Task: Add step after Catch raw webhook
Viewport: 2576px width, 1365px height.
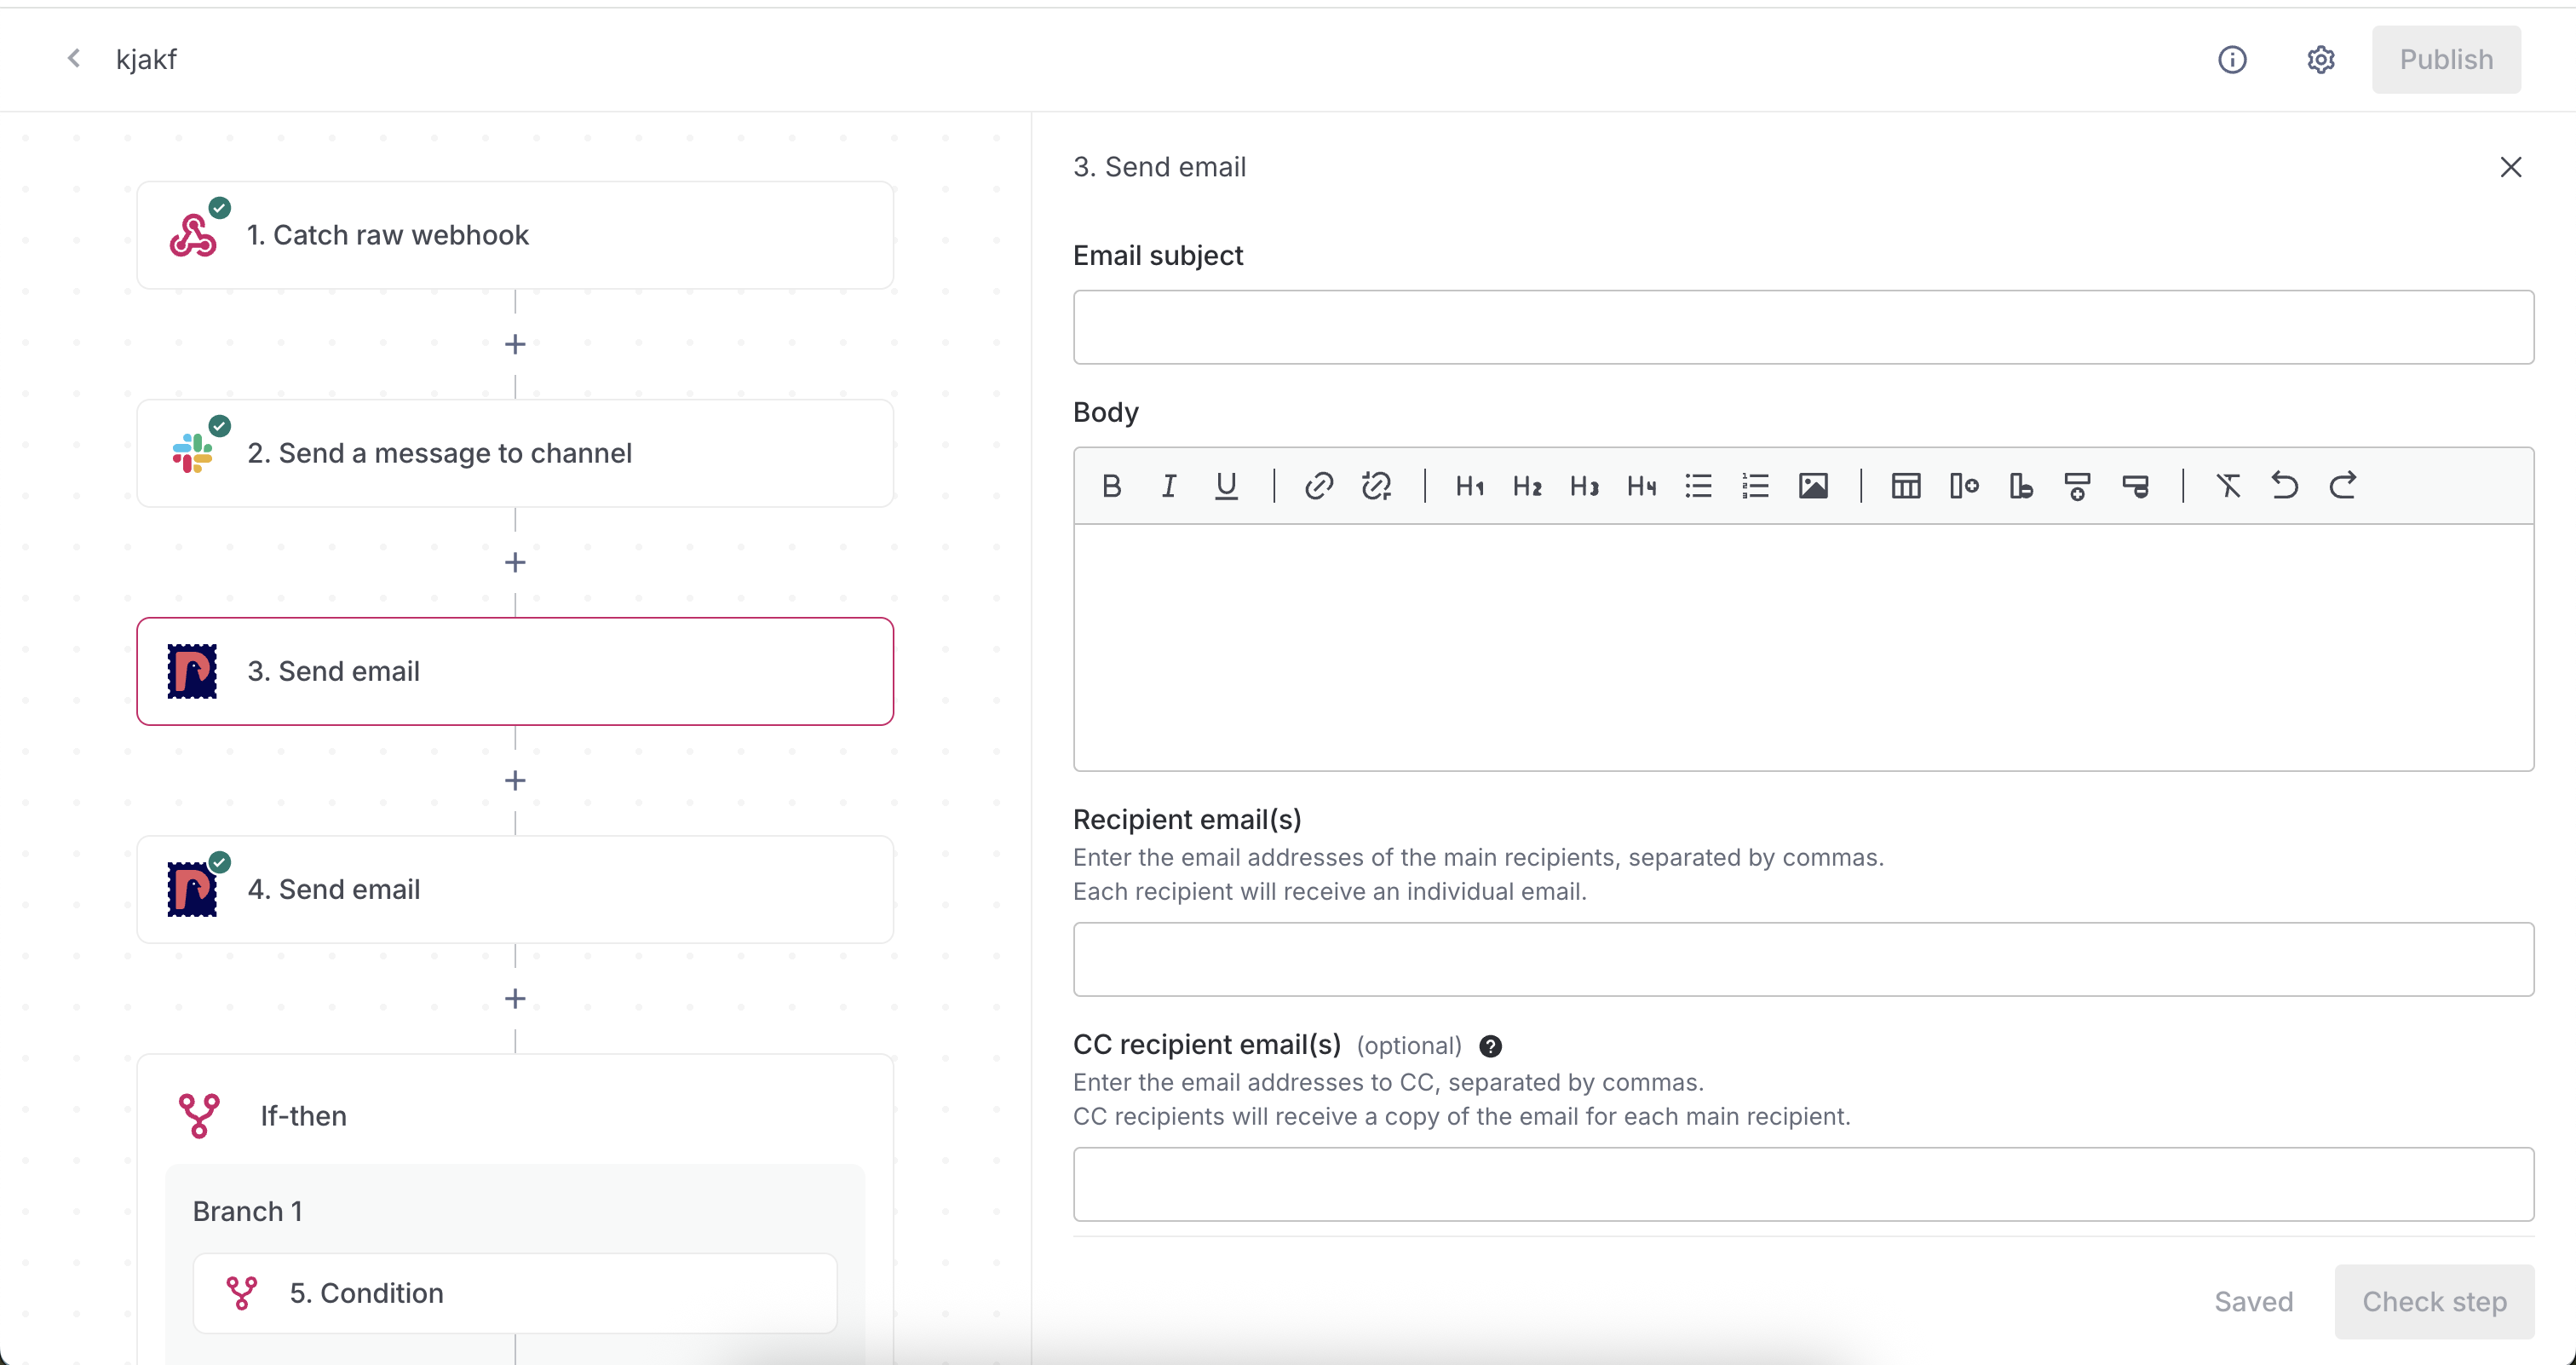Action: [x=515, y=344]
